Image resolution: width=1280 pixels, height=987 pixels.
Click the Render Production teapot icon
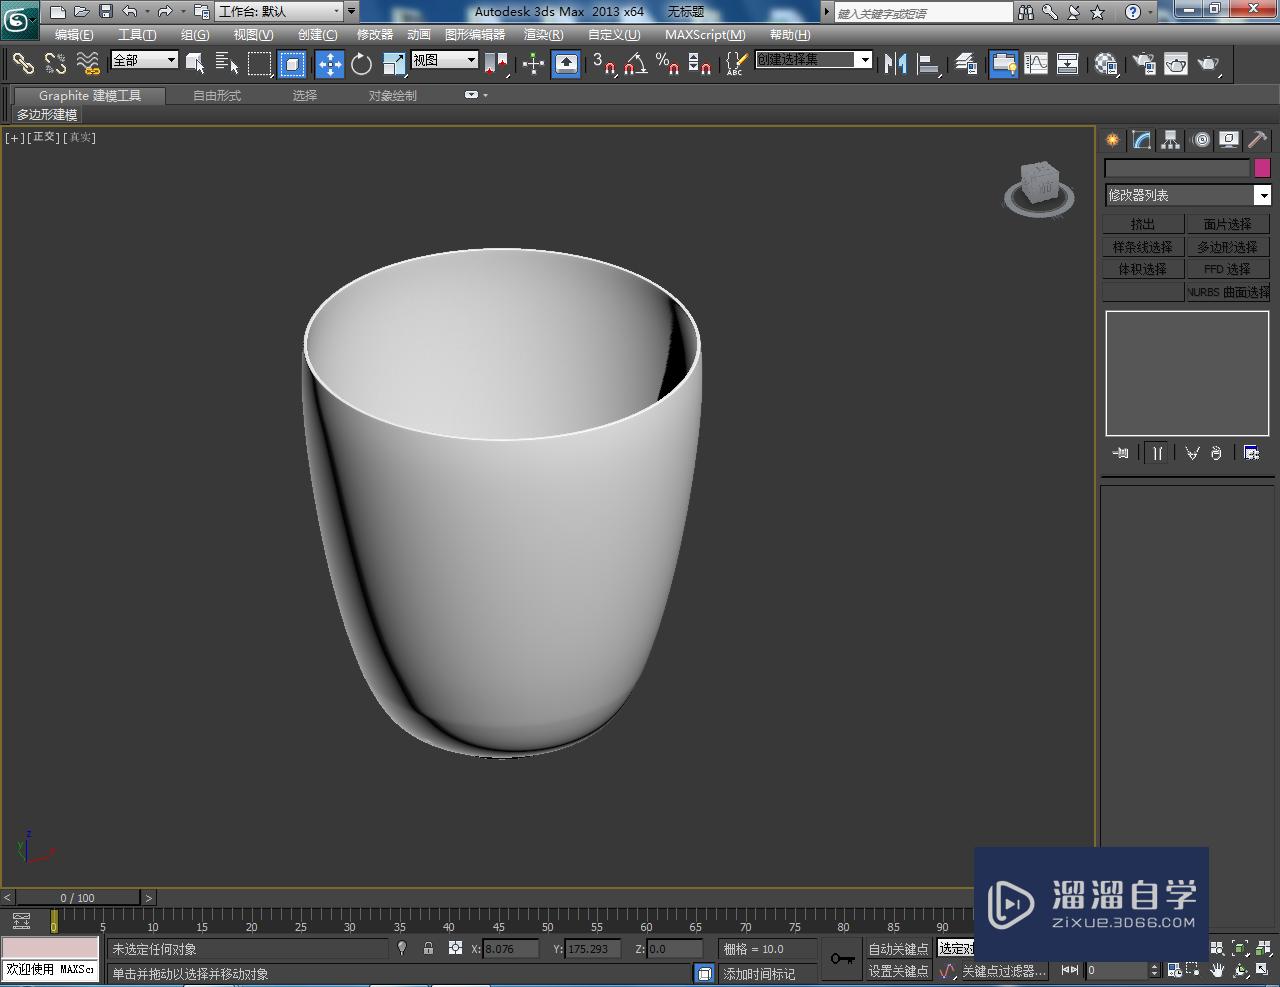pos(1209,63)
